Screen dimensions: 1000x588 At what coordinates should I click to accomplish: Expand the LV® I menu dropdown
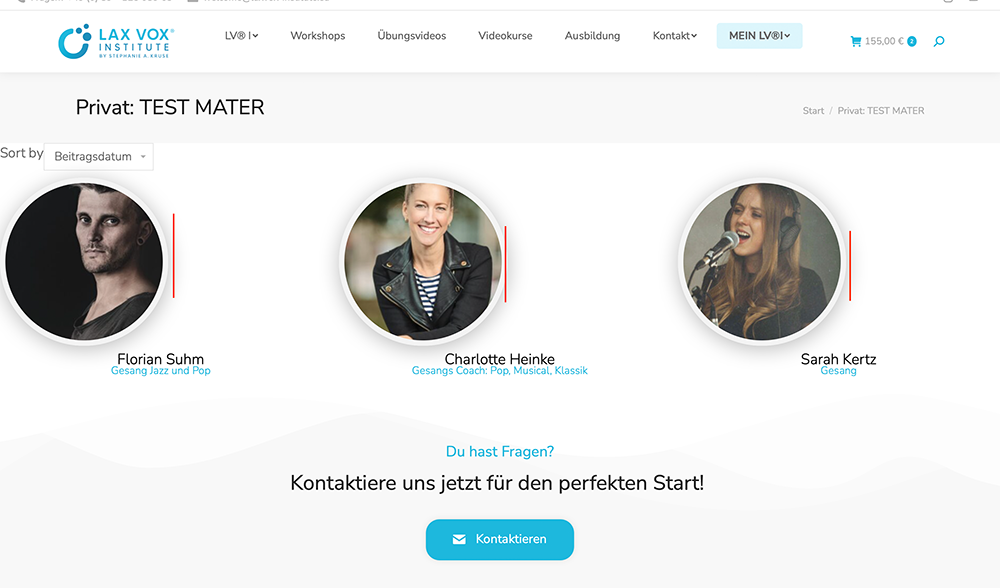point(241,36)
